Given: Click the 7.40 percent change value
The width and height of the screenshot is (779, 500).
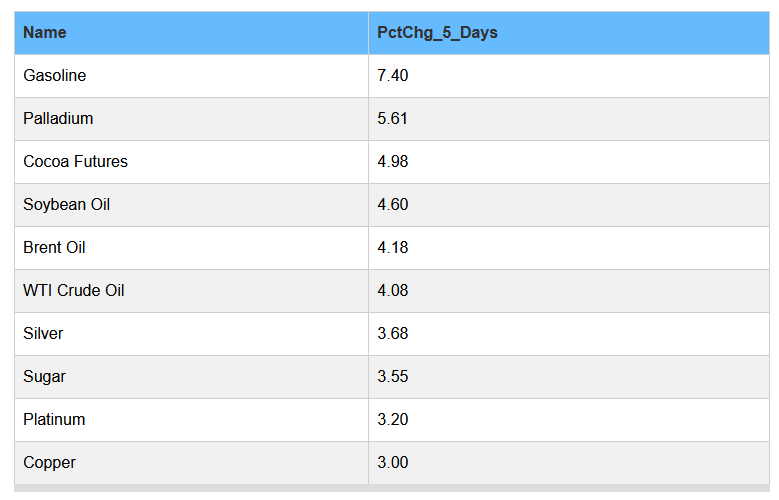Looking at the screenshot, I should pos(393,76).
